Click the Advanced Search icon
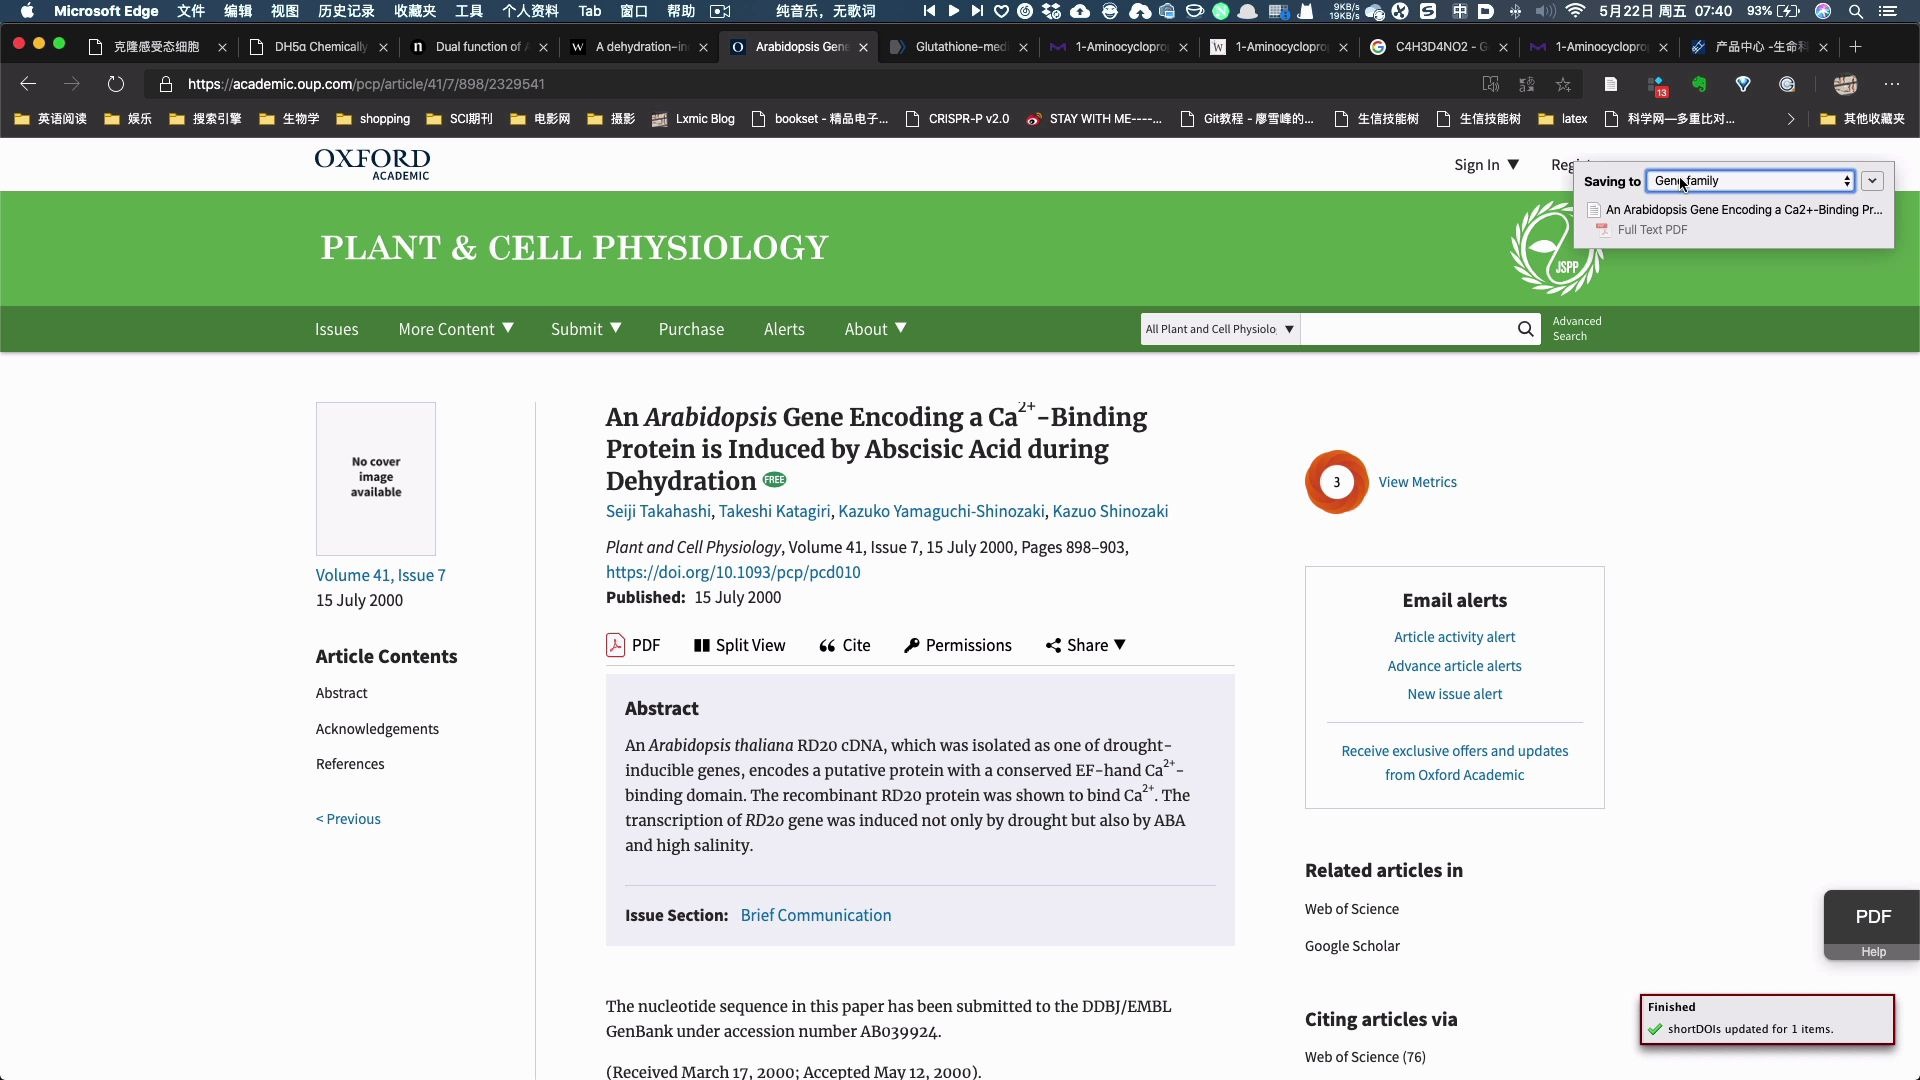1920x1080 pixels. click(1577, 328)
